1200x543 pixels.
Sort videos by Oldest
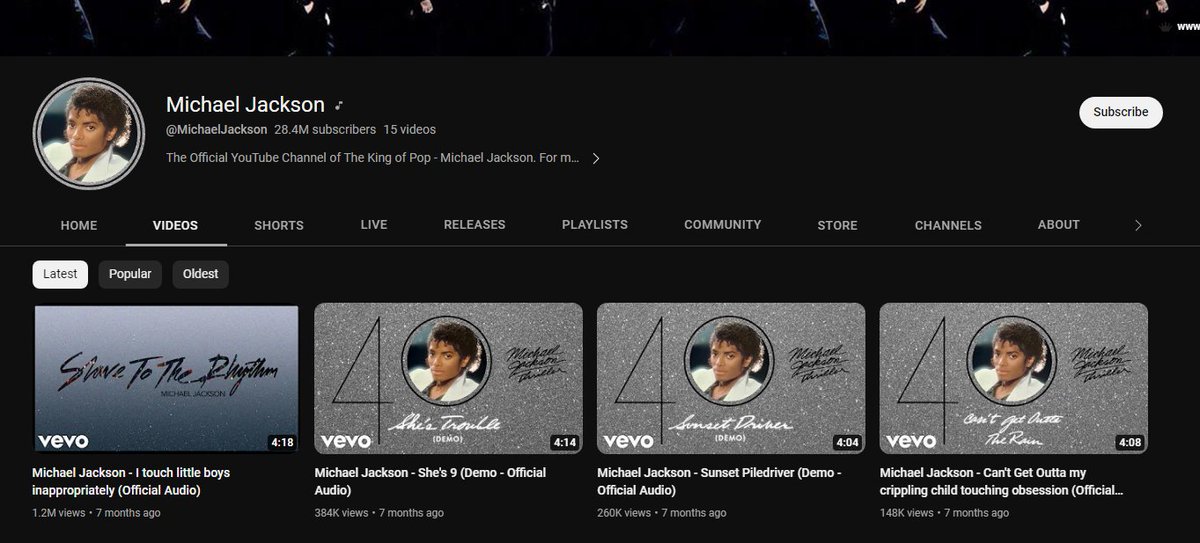[200, 274]
